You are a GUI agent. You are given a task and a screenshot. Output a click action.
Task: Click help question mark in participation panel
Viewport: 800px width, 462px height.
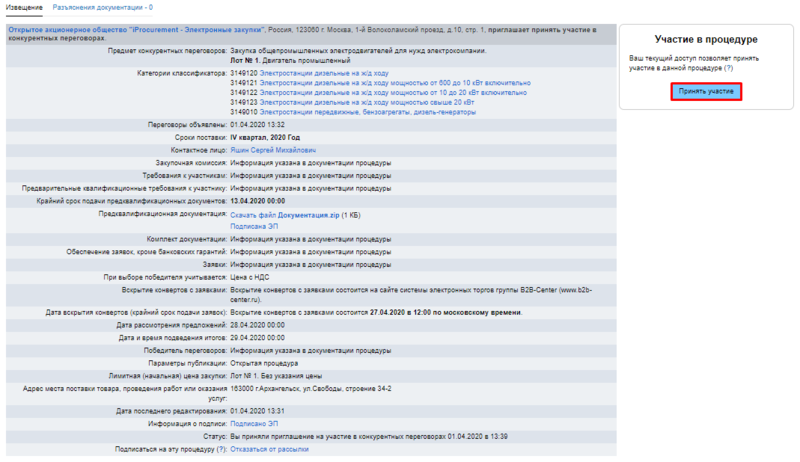click(728, 69)
